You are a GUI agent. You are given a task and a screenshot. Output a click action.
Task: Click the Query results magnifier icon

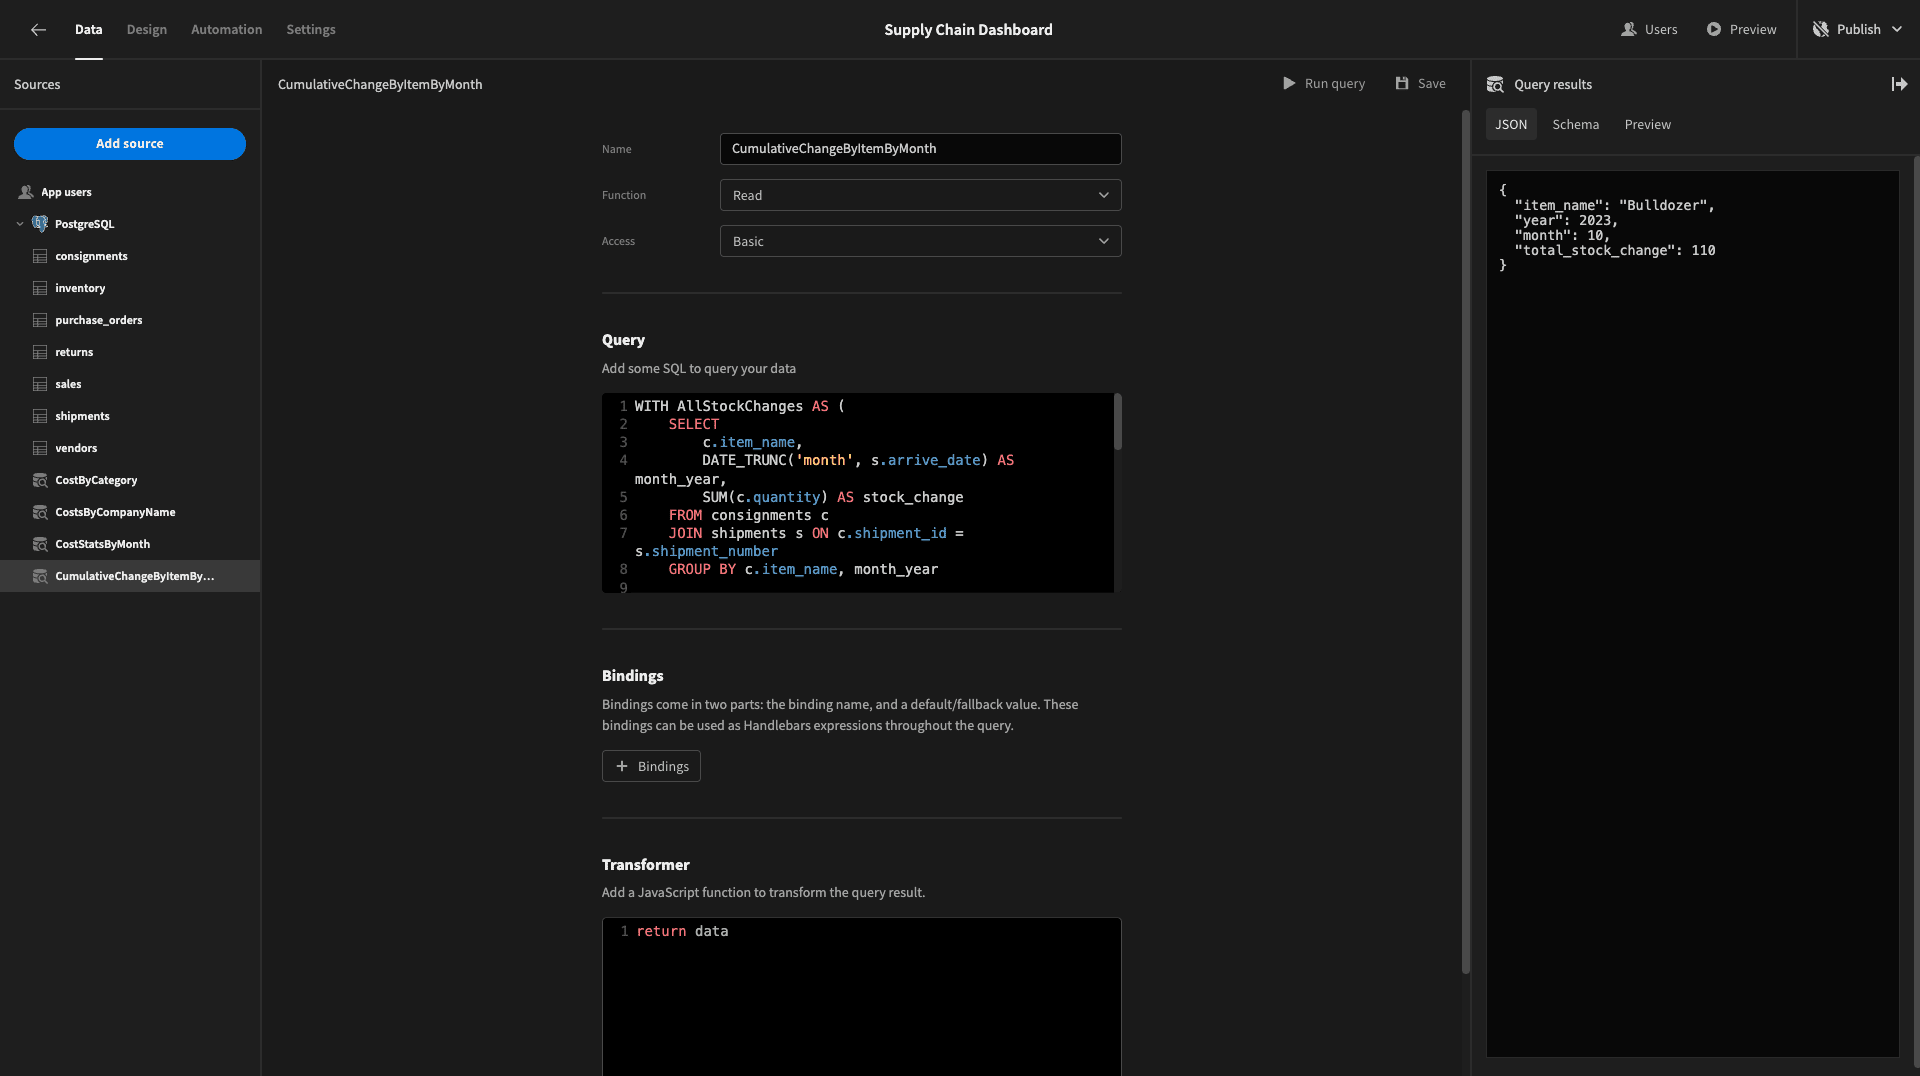[x=1495, y=85]
